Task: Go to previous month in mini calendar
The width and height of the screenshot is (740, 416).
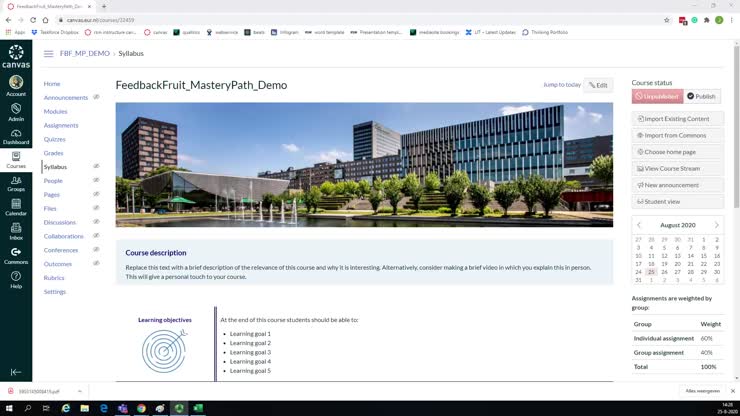Action: 639,225
